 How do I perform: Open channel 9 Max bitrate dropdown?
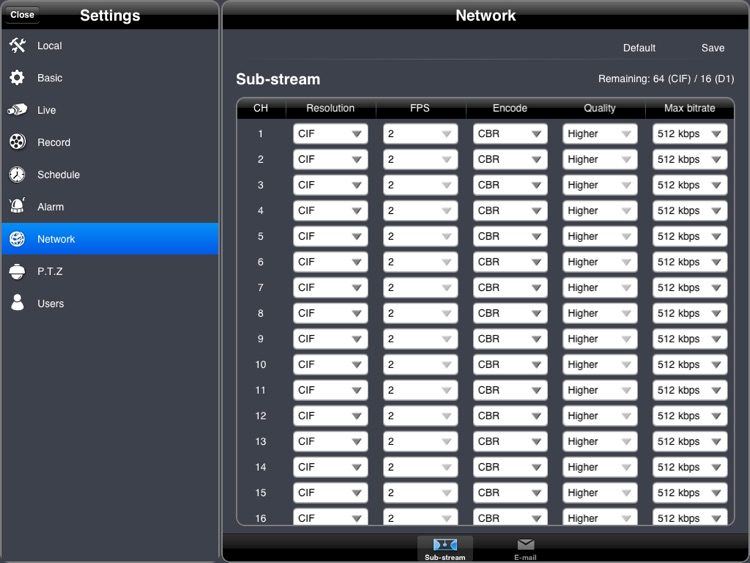(x=690, y=339)
